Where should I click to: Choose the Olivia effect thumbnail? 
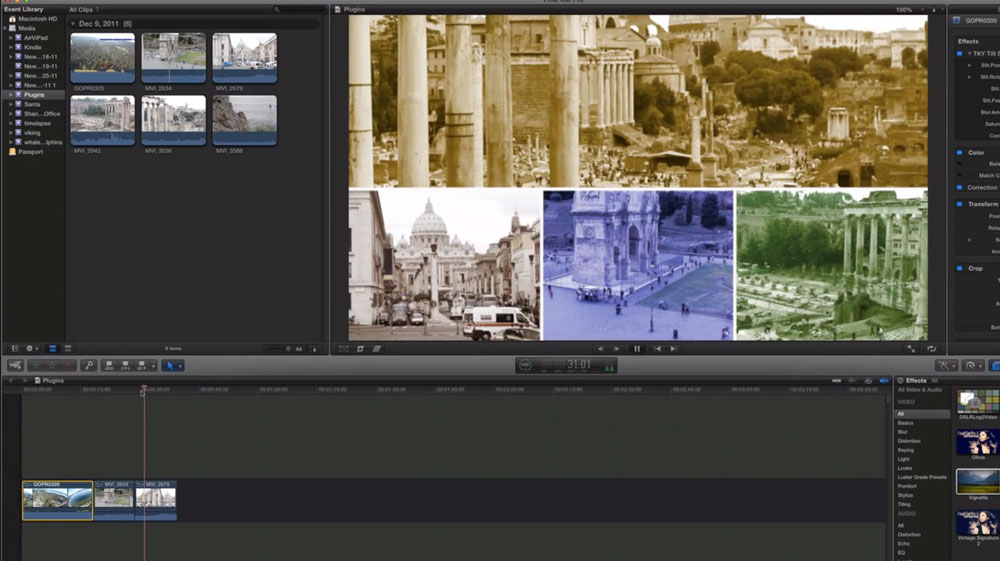coord(978,442)
